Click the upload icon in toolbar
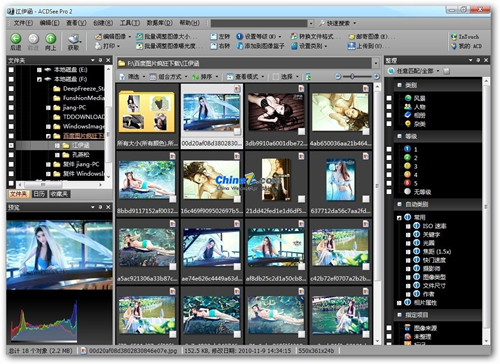This screenshot has width=500, height=364. [x=351, y=46]
